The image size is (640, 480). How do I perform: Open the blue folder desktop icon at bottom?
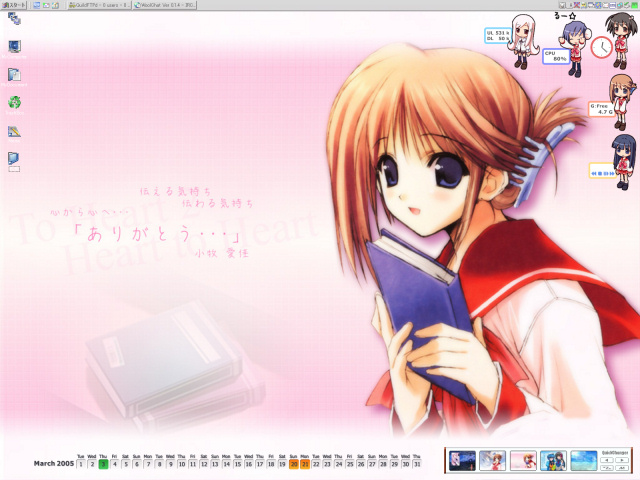point(14,162)
